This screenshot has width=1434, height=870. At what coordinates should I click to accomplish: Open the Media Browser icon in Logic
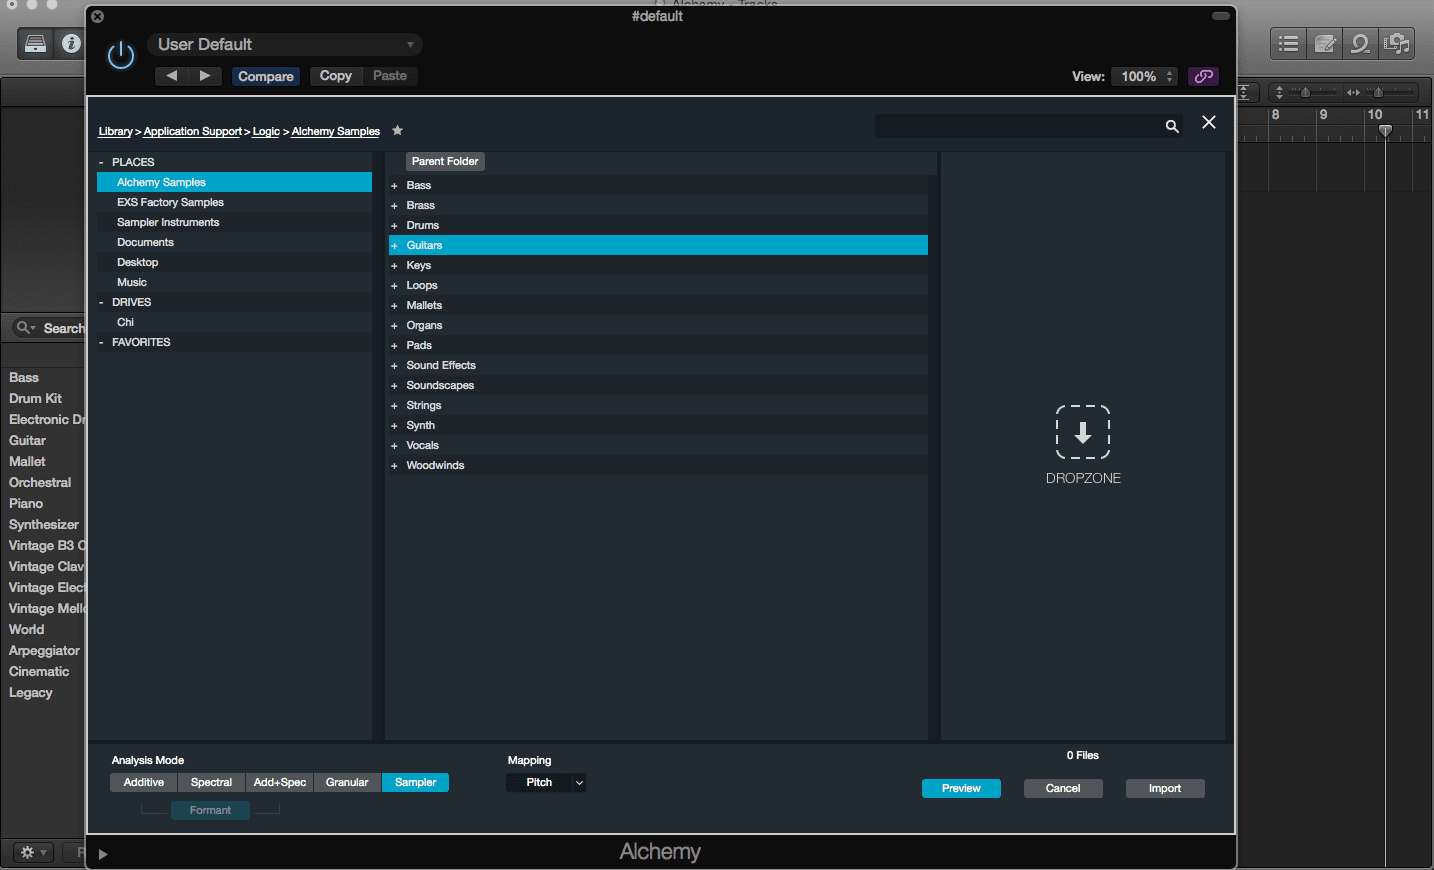tap(1397, 43)
